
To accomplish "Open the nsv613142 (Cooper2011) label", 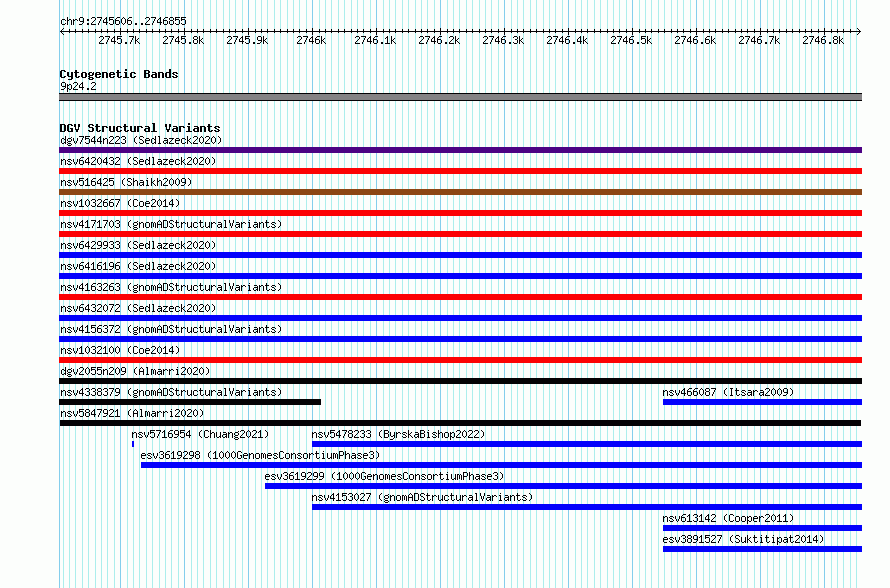I will (728, 518).
